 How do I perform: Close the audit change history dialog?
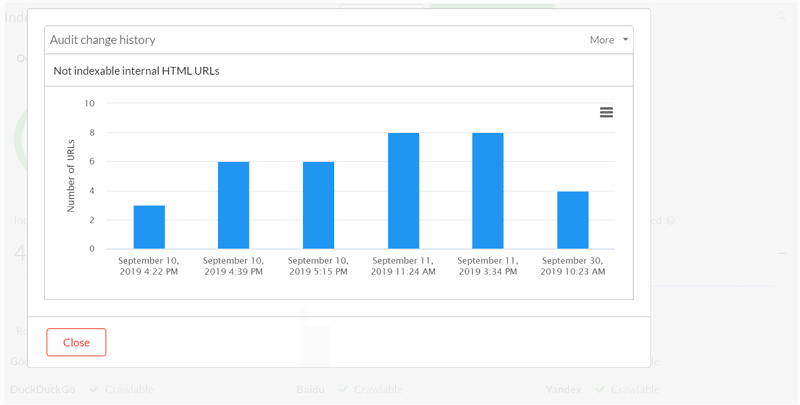76,342
